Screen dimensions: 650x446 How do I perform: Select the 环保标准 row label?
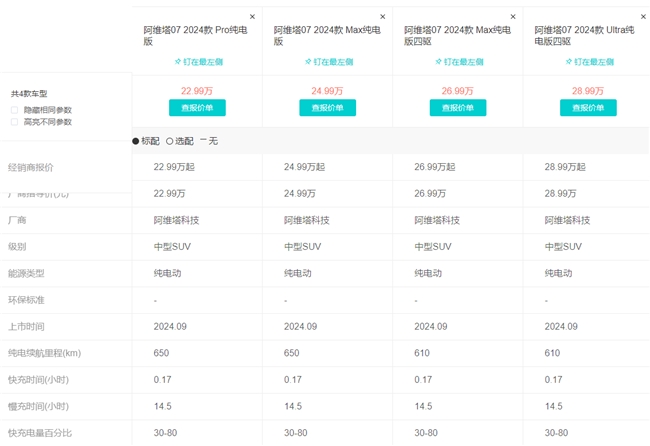pyautogui.click(x=26, y=300)
